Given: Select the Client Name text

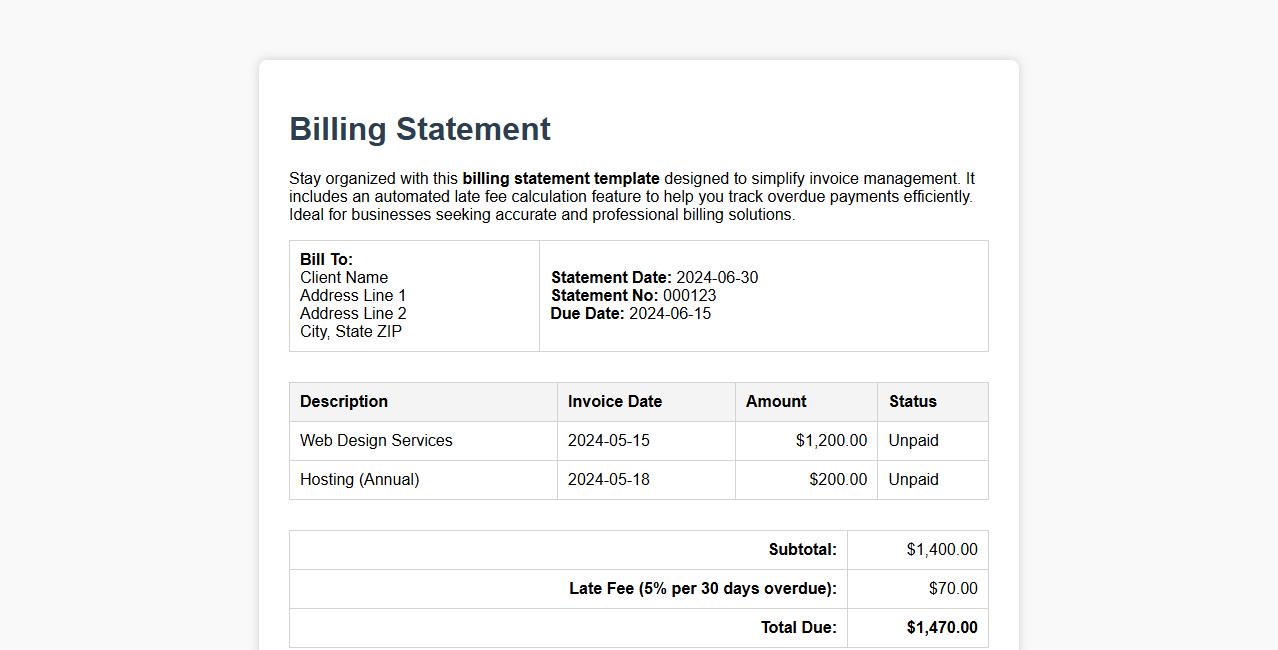Looking at the screenshot, I should [343, 277].
